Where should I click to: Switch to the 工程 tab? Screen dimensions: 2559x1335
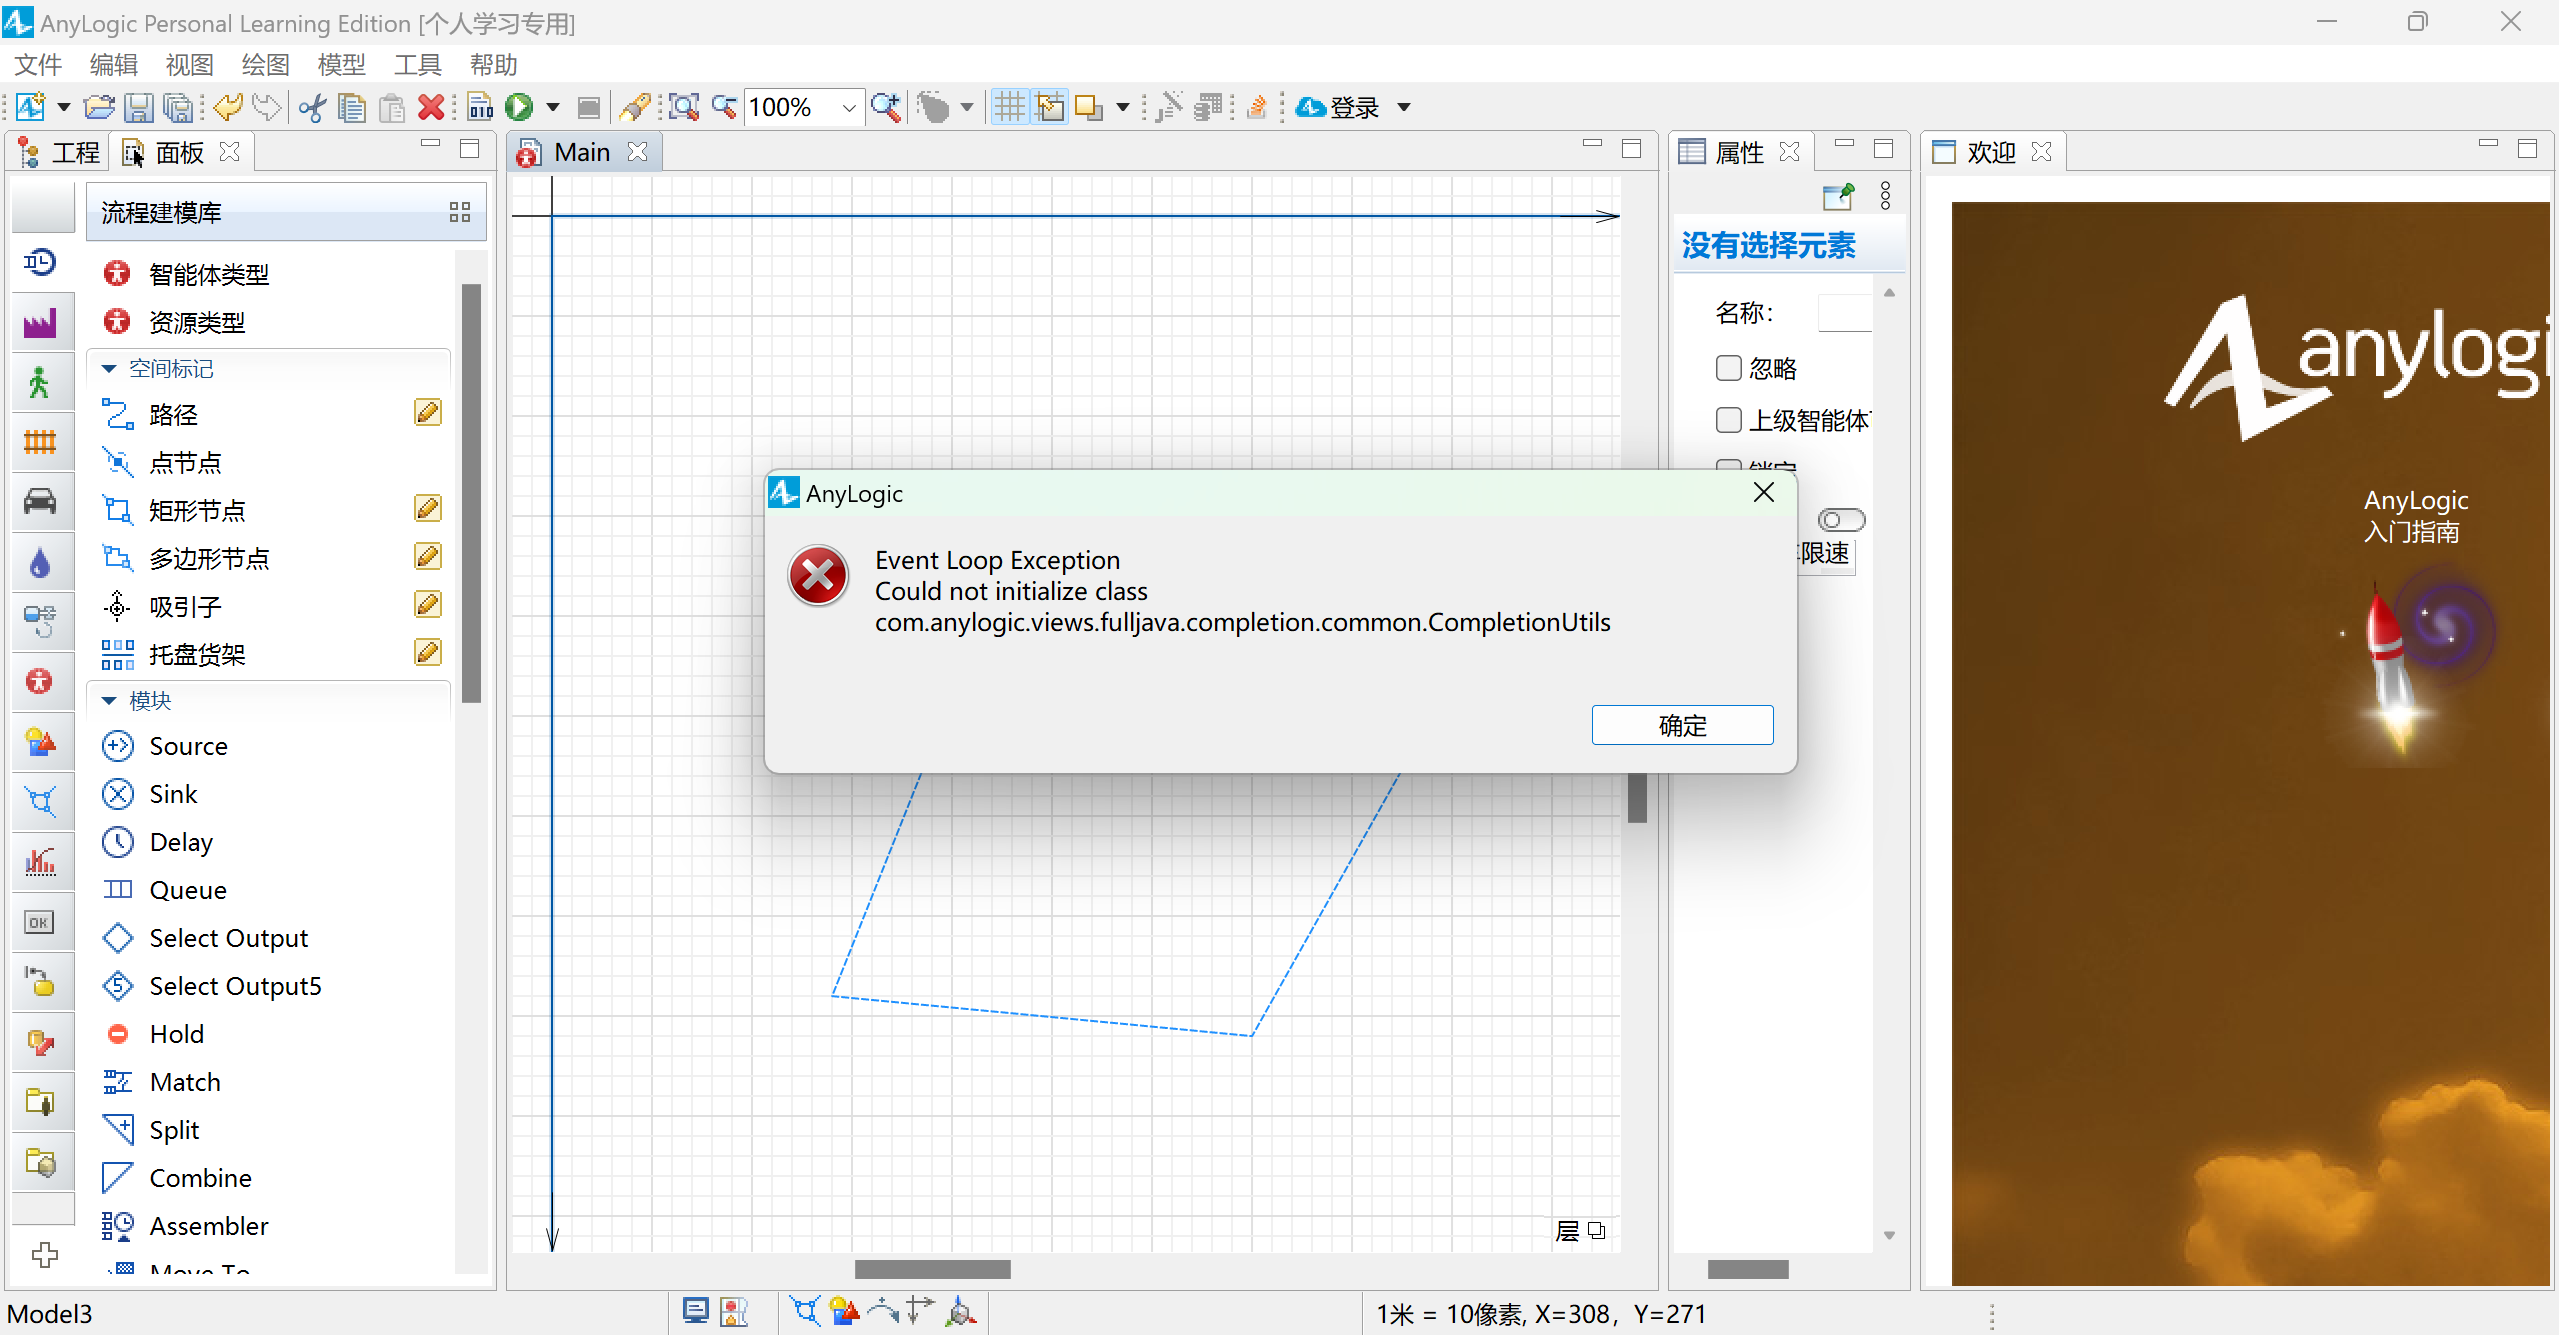click(60, 152)
